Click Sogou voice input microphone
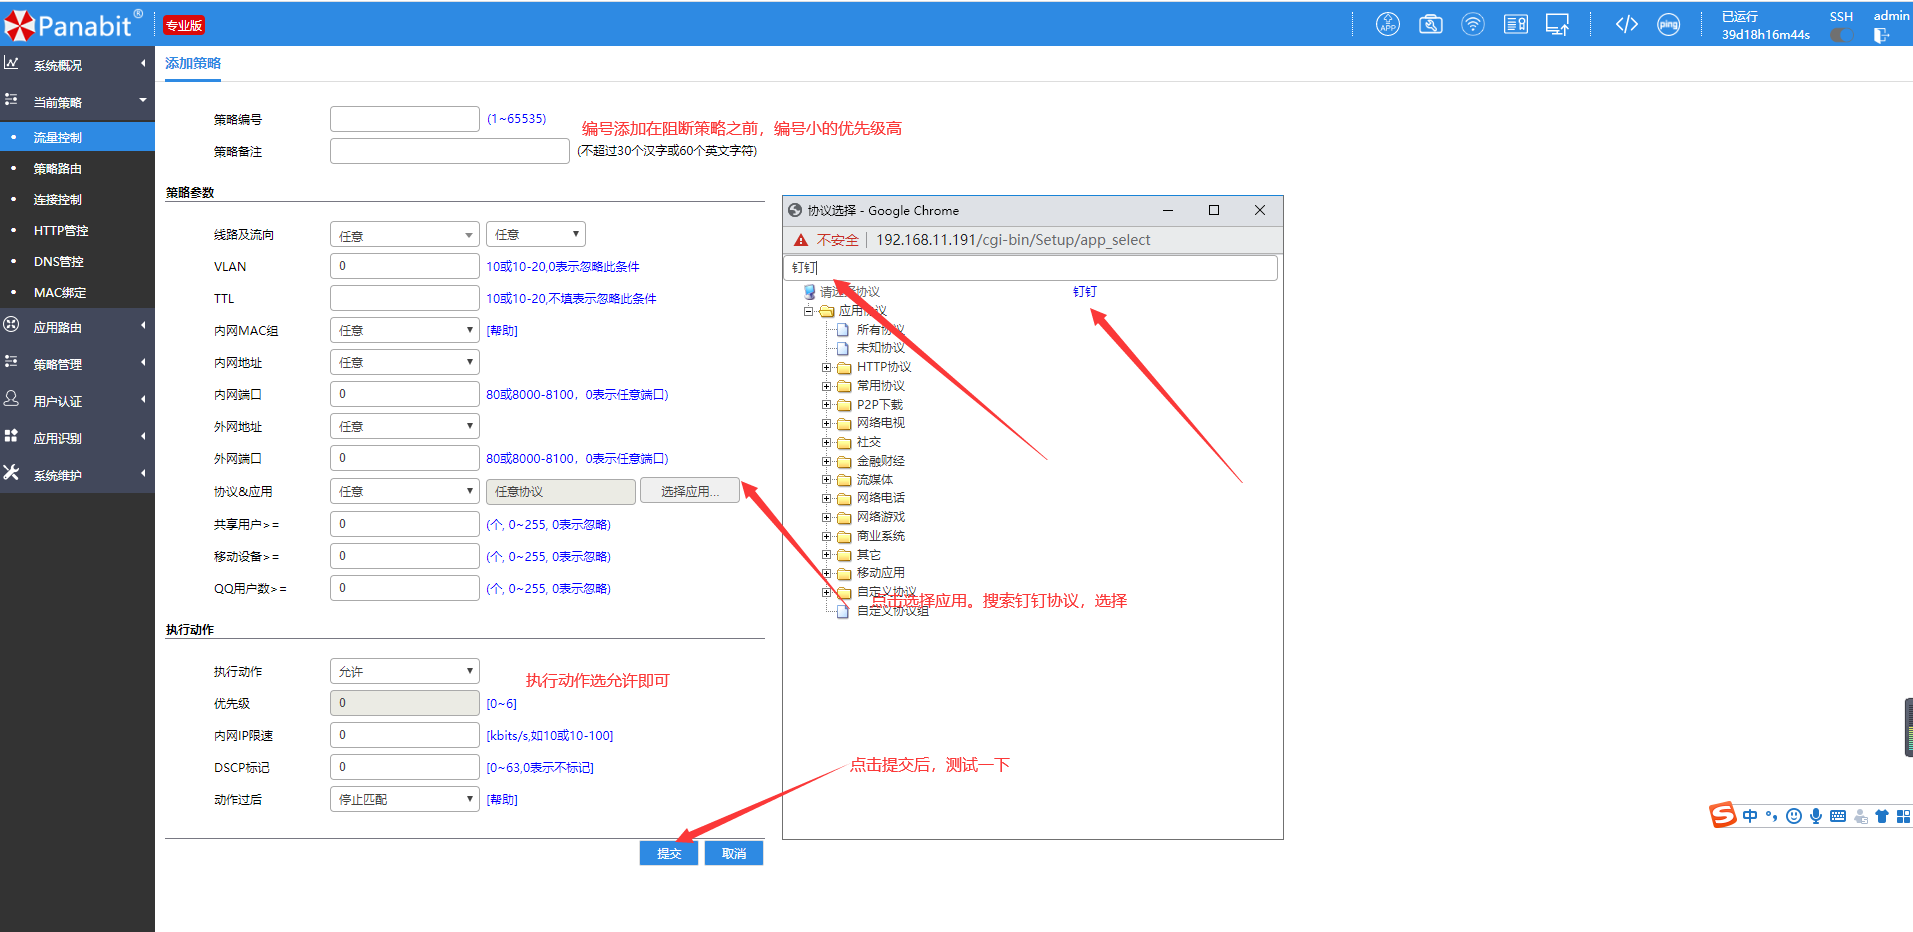 1816,816
